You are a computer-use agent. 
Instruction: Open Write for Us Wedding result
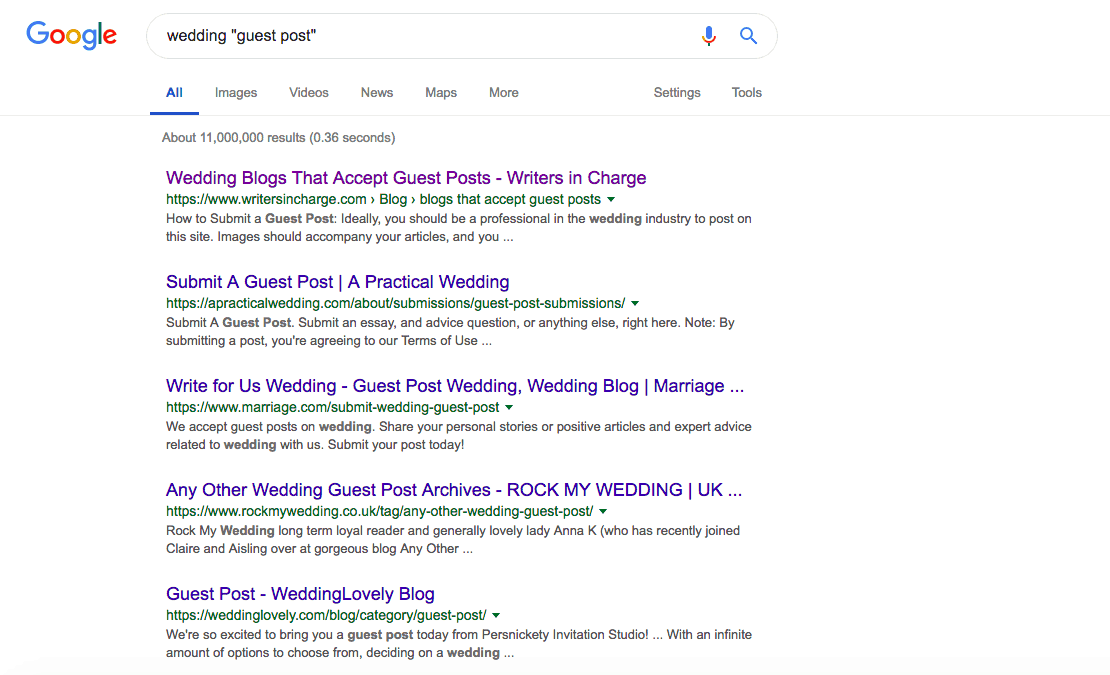(455, 386)
